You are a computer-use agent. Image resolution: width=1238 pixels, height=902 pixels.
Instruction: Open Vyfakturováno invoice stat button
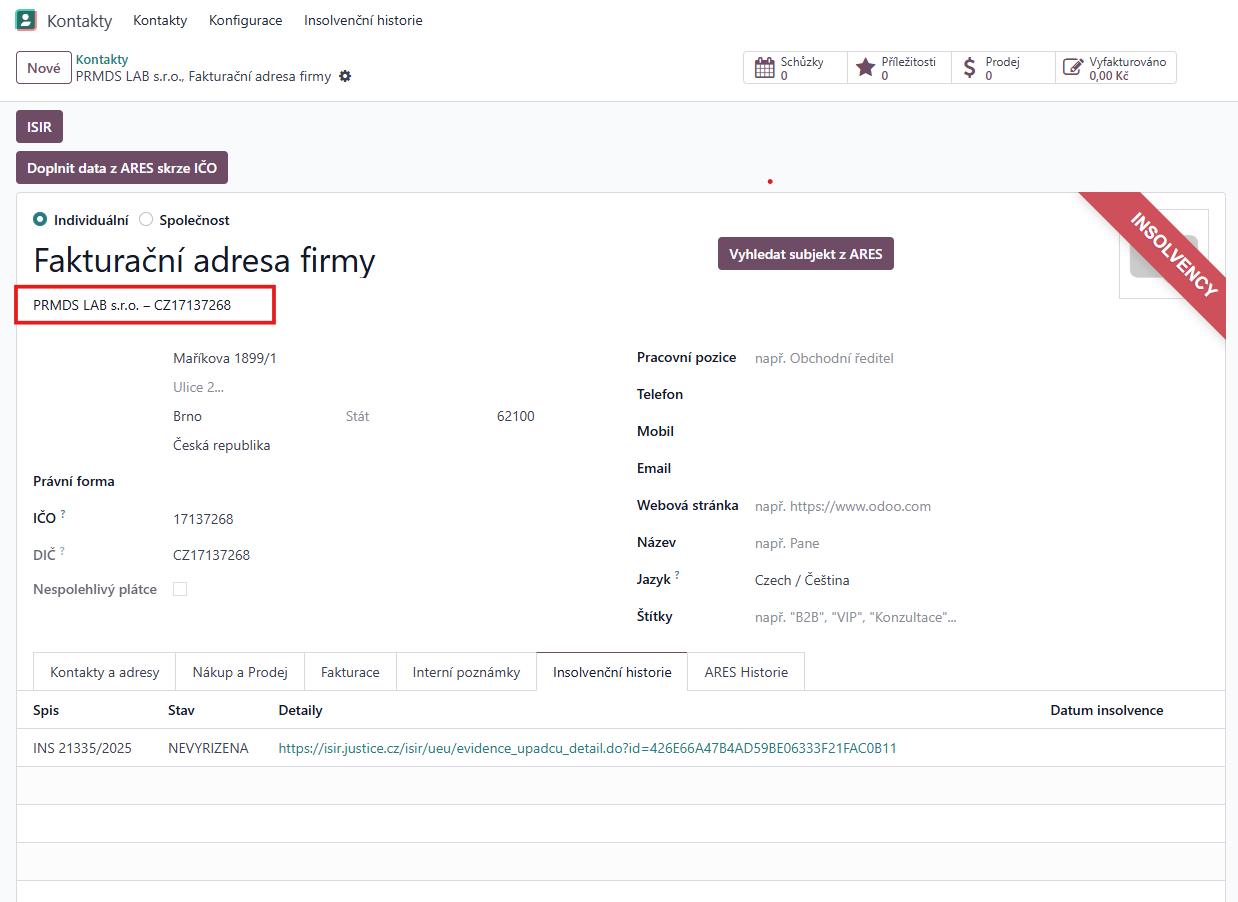click(x=1115, y=68)
